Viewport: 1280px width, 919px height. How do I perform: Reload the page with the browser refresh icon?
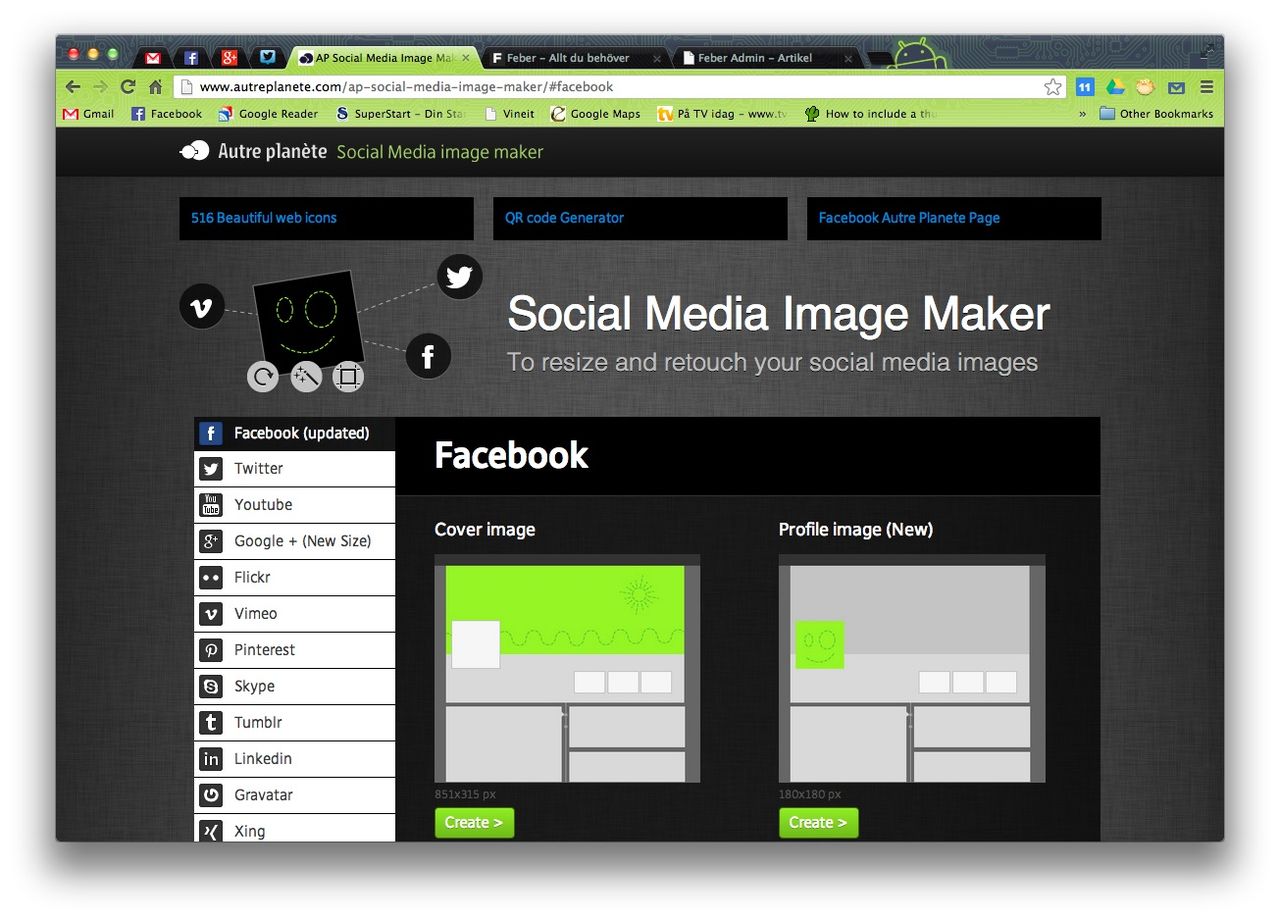click(x=128, y=87)
